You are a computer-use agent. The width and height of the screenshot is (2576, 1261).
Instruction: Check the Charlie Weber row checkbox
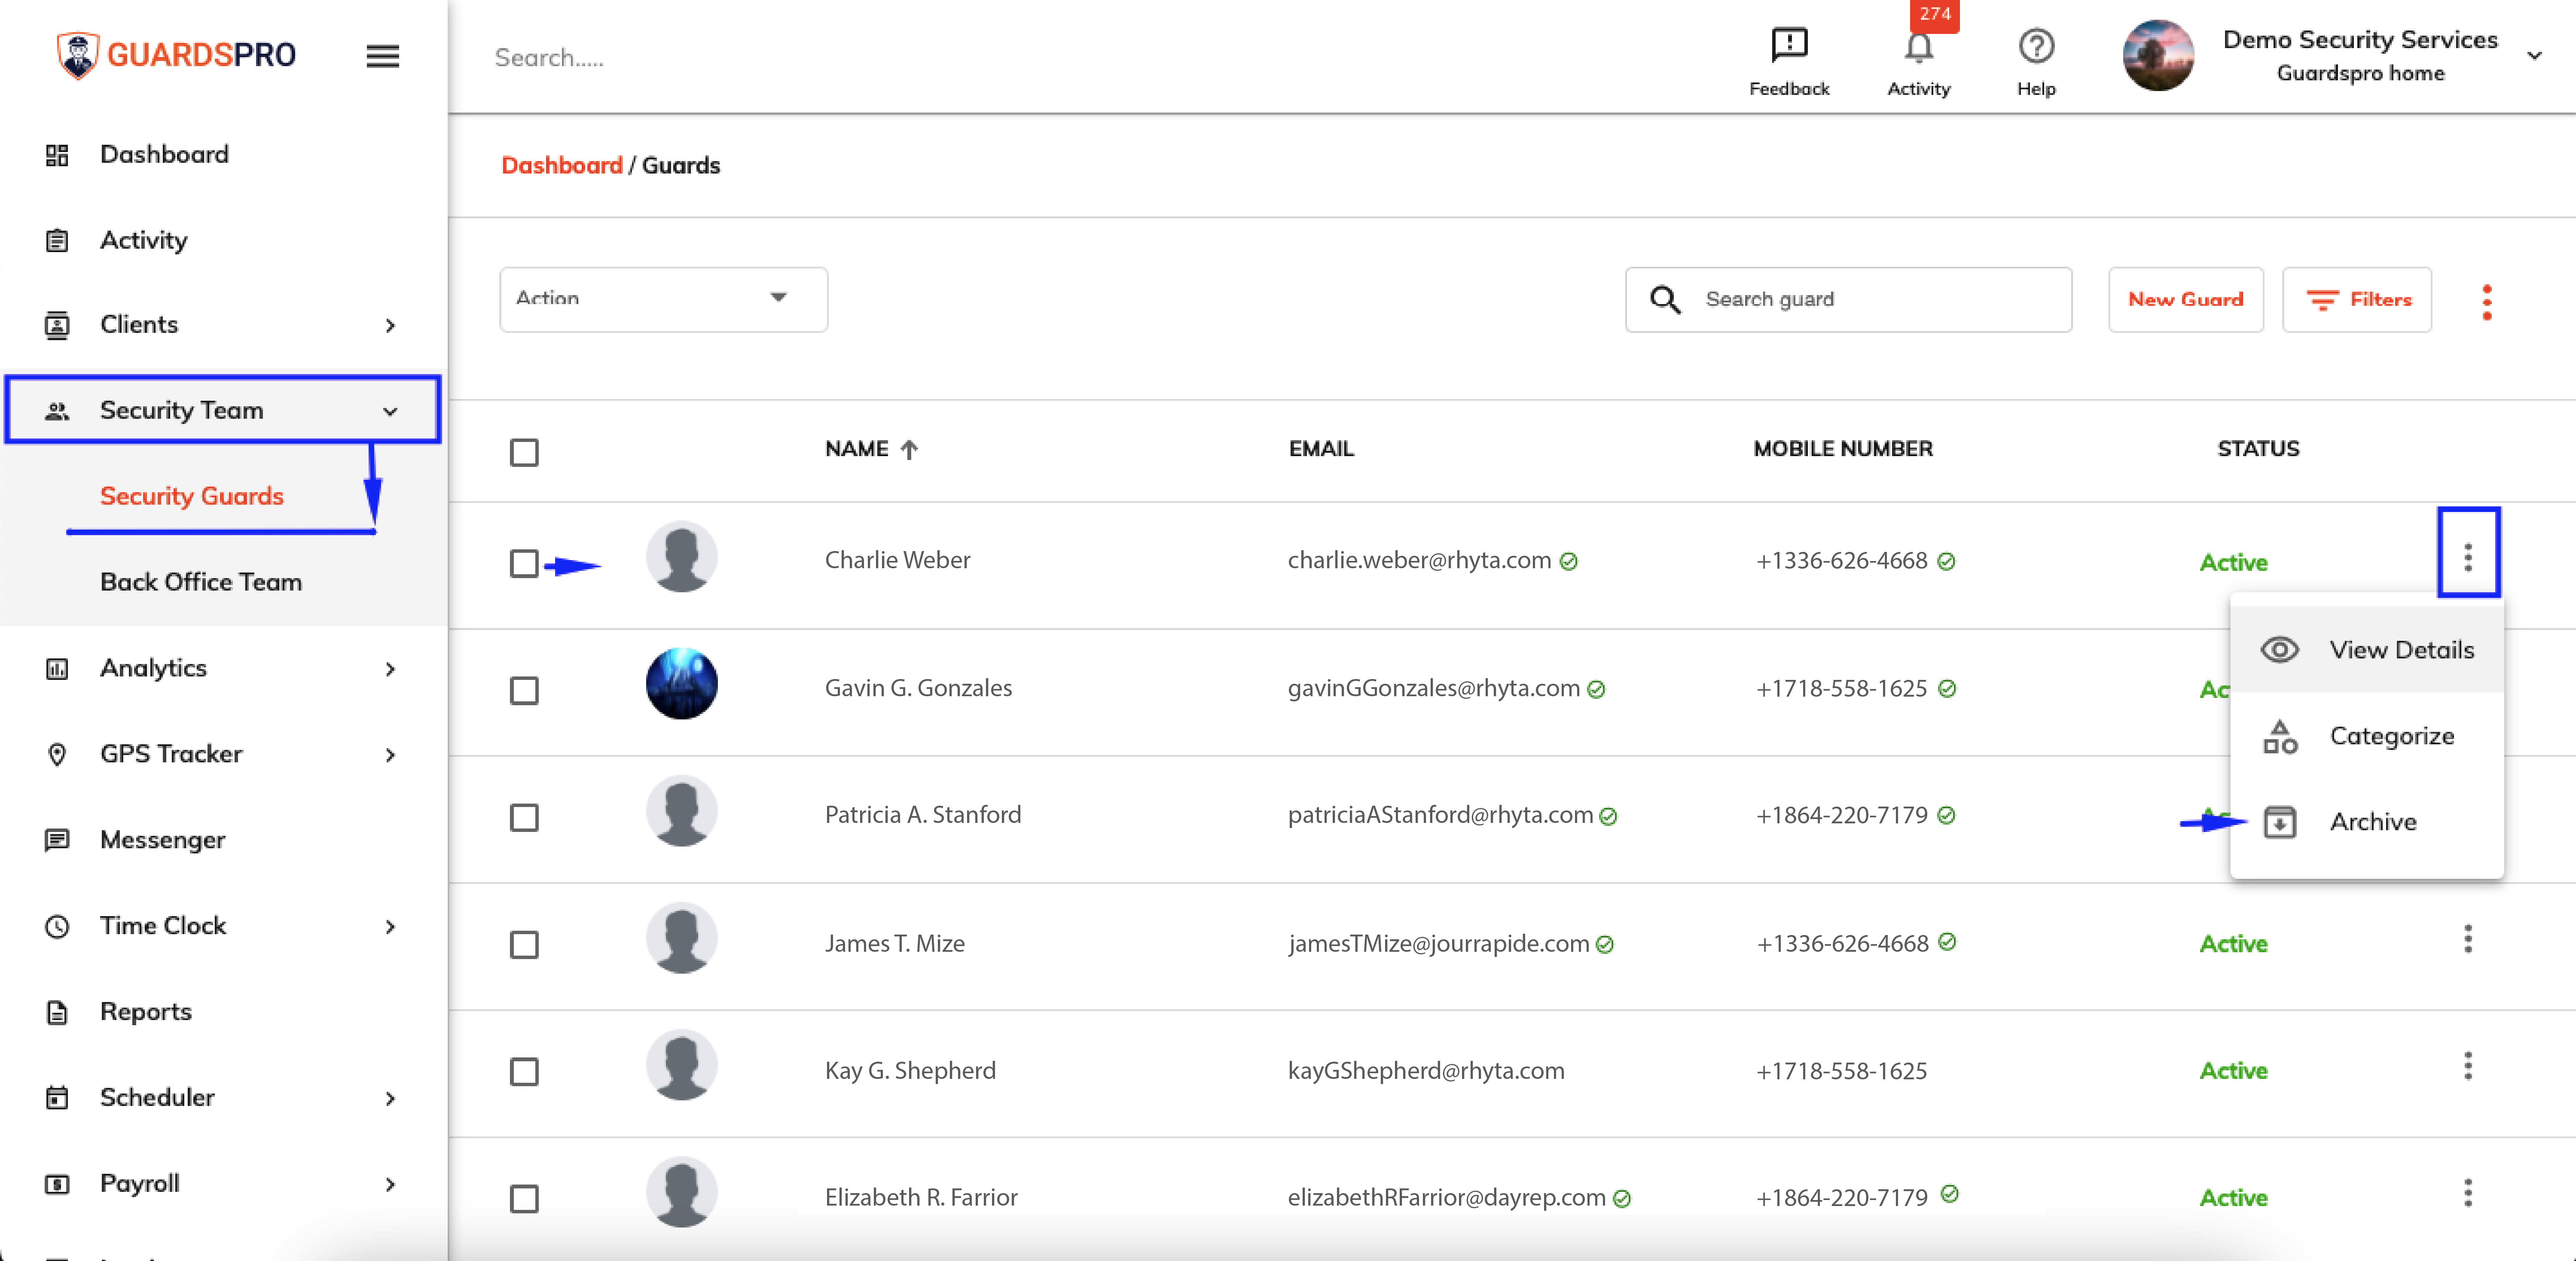coord(524,563)
